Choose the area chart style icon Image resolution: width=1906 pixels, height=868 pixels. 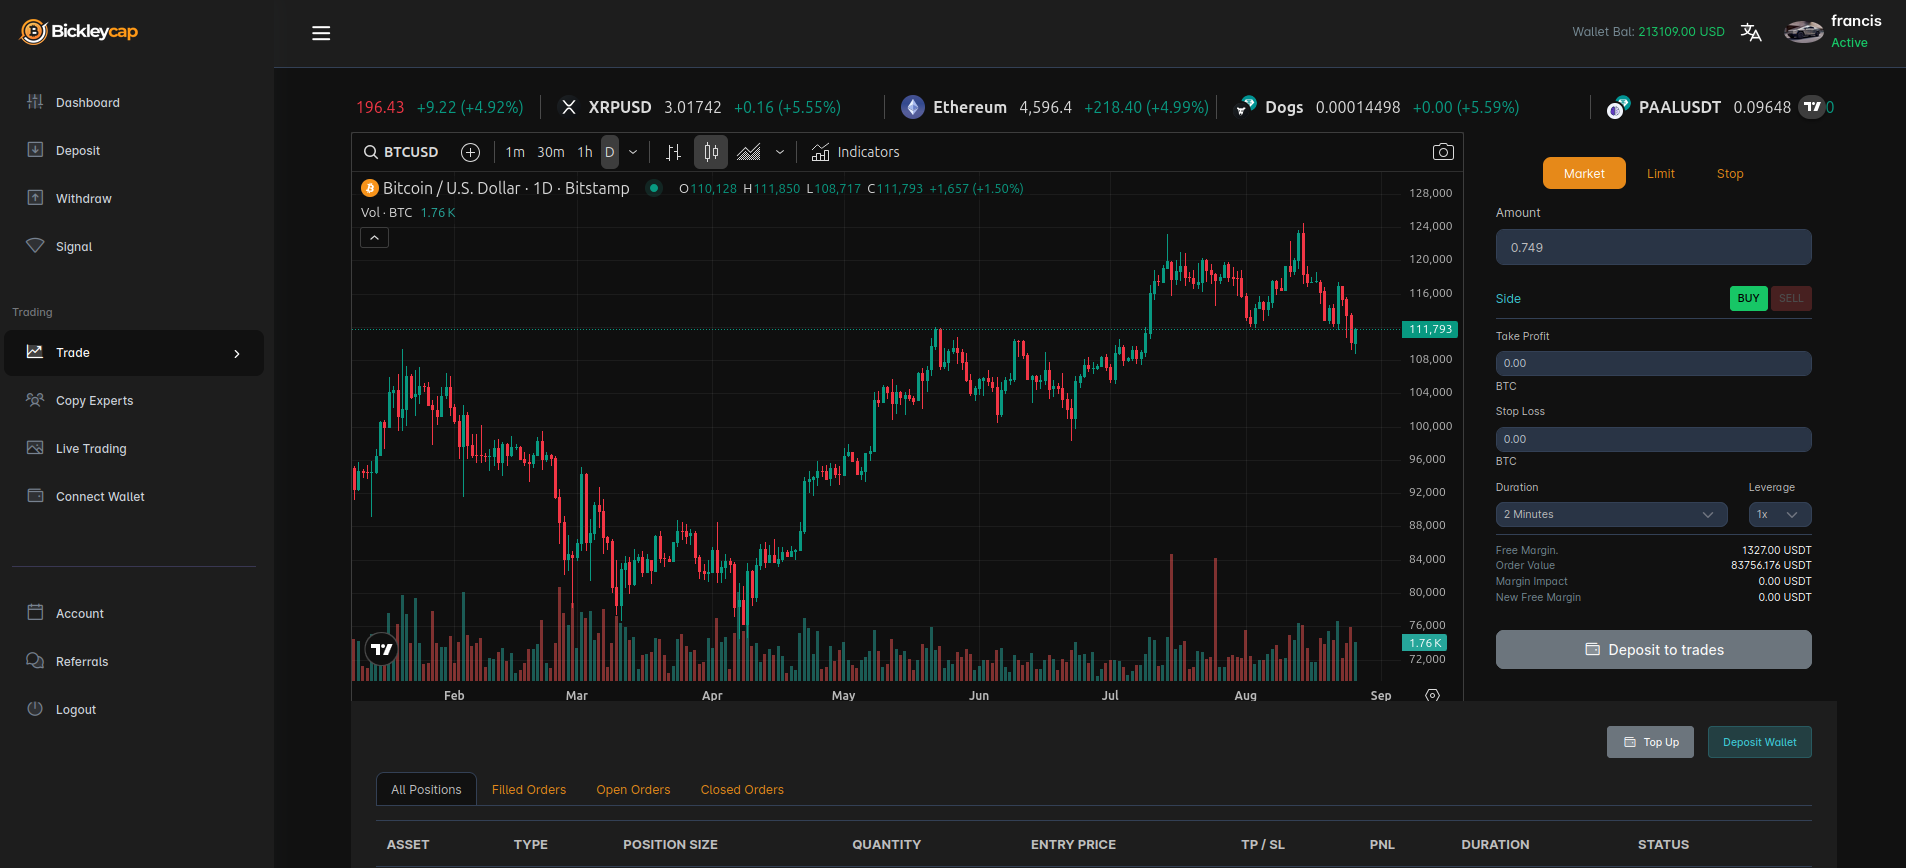tap(749, 152)
